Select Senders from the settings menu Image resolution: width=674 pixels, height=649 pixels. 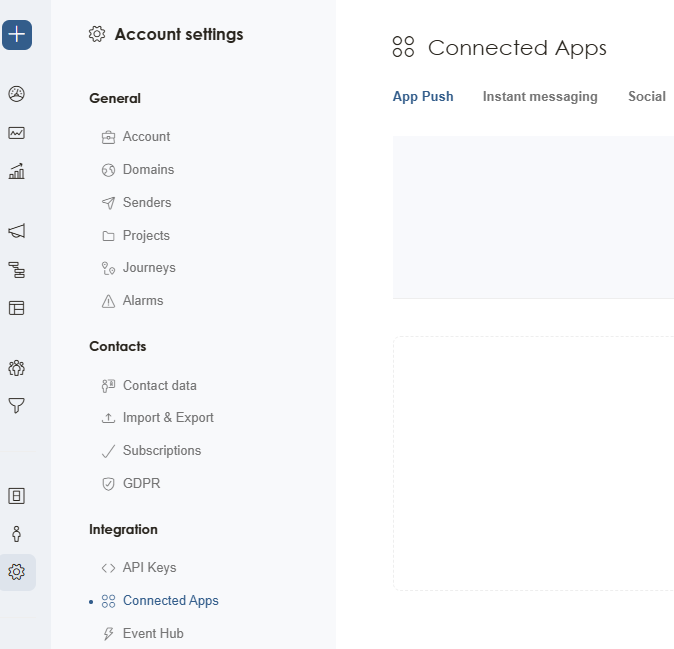tap(147, 203)
